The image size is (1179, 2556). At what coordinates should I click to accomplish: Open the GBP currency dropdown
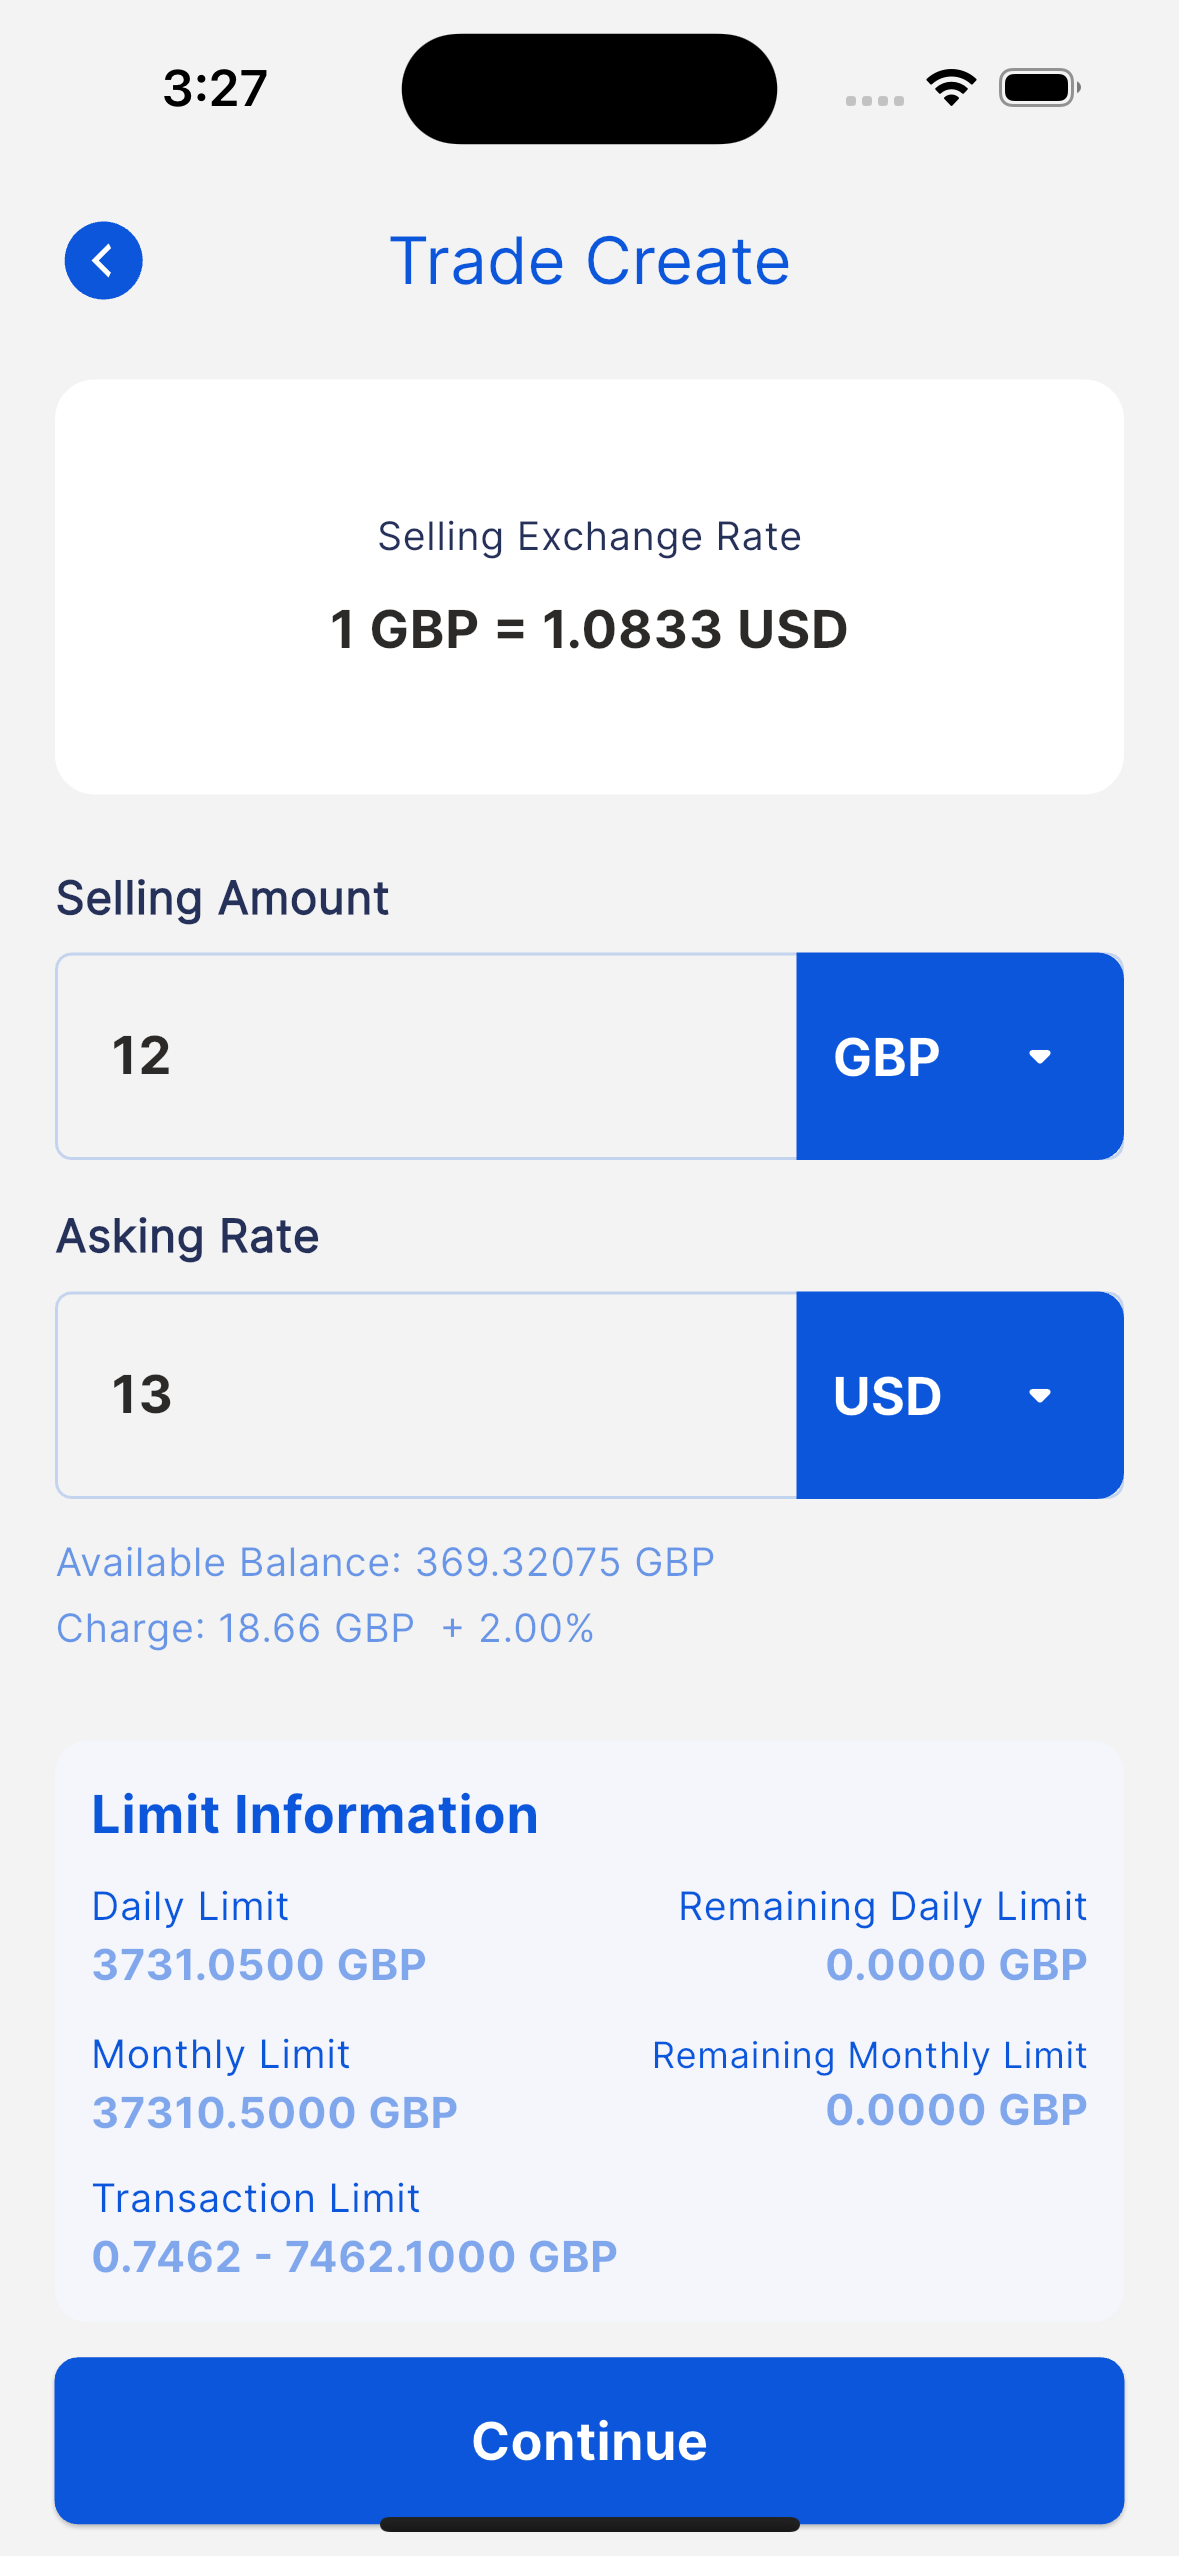coord(959,1056)
